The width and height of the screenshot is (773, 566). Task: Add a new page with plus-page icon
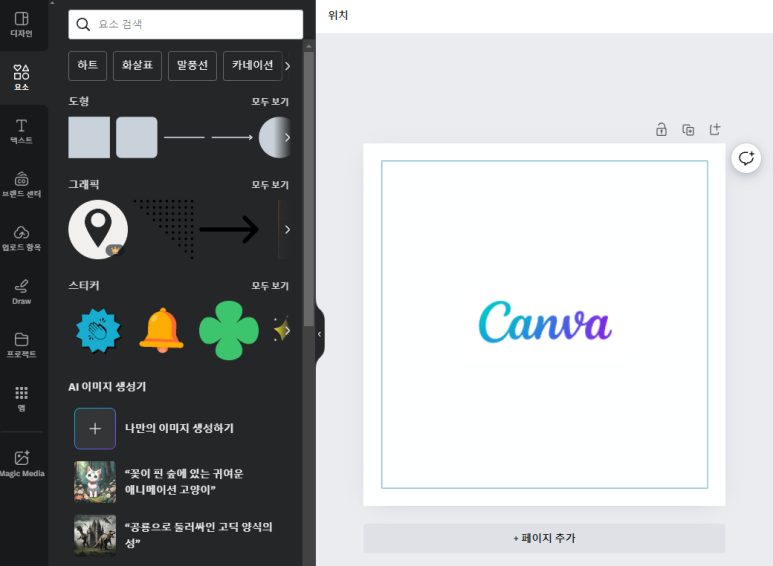(715, 130)
